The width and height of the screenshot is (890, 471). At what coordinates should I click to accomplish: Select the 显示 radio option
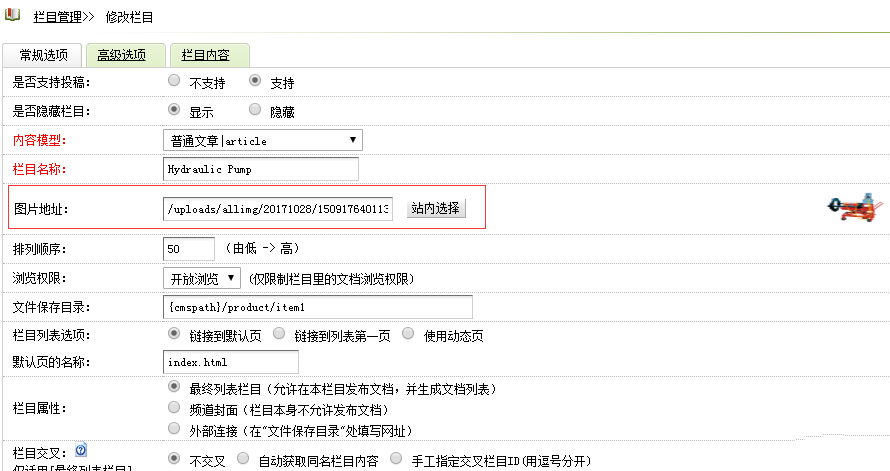[175, 110]
